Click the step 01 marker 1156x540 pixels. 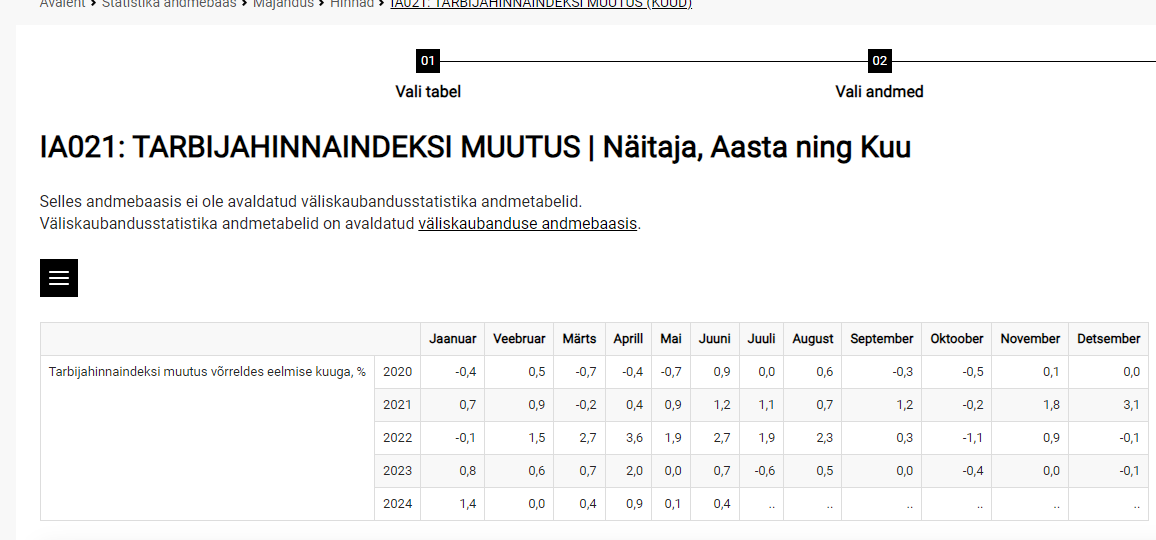tap(428, 61)
